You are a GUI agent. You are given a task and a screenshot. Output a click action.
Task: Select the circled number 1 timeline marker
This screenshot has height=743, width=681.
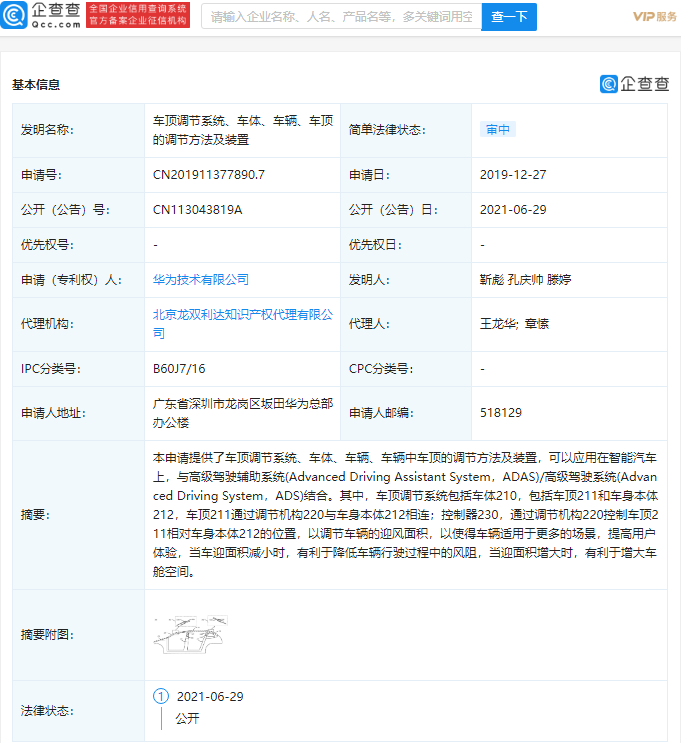tap(160, 696)
